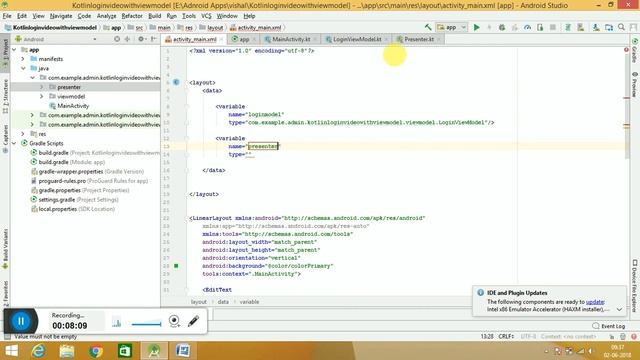Image resolution: width=640 pixels, height=360 pixels.
Task: Click the recorder volume slider
Action: (x=146, y=324)
